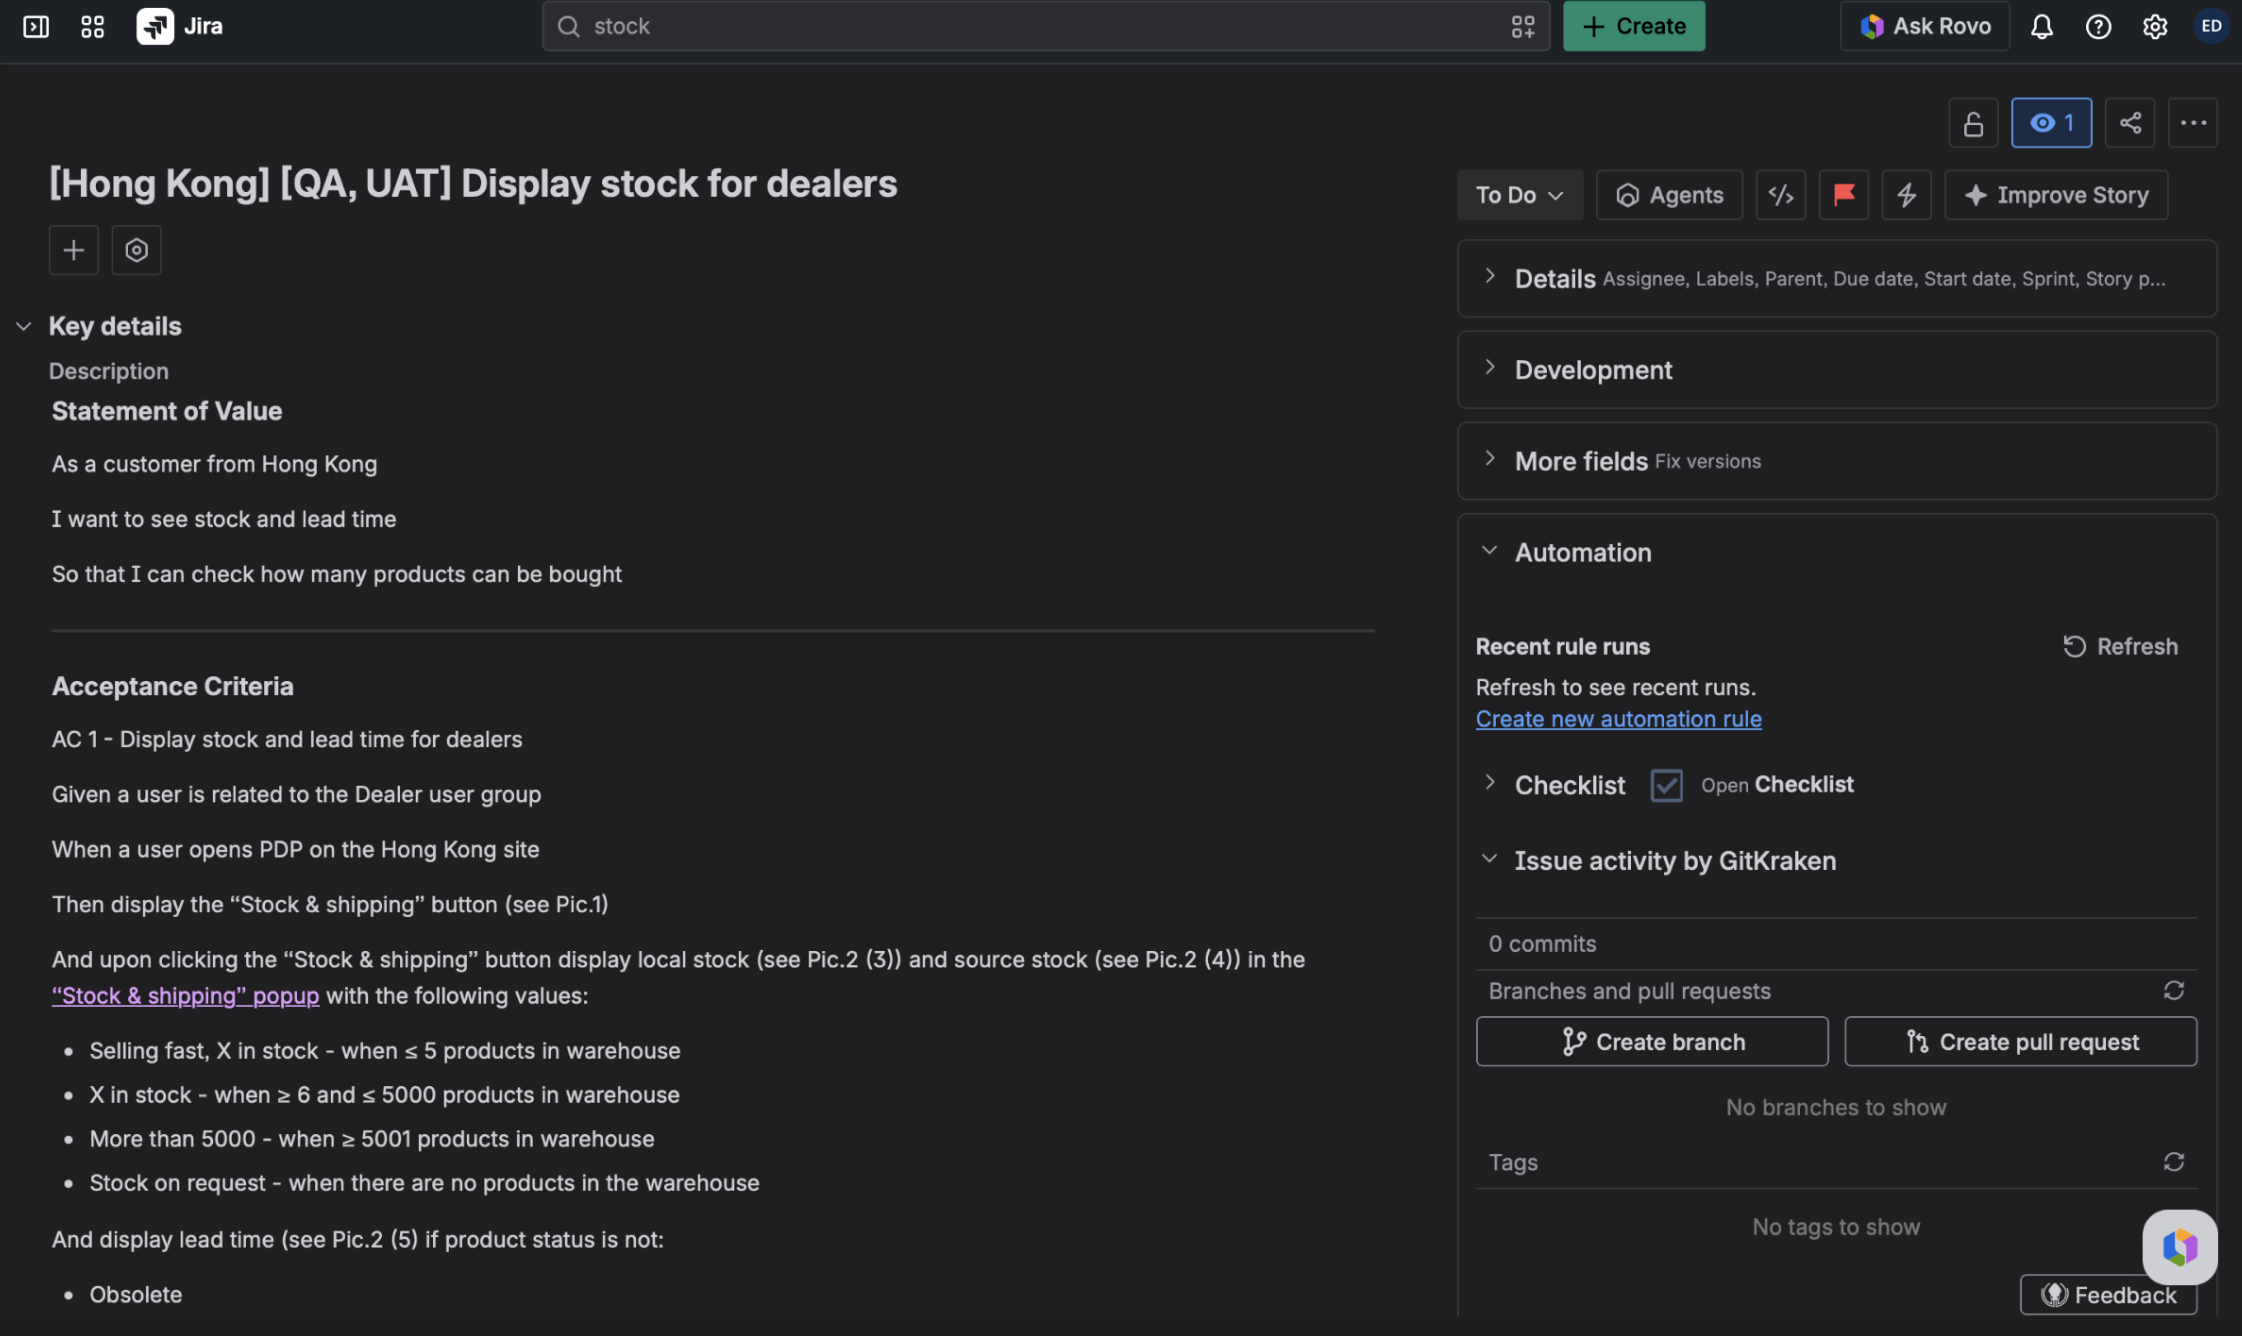Open the help question mark icon
The image size is (2242, 1336).
[x=2098, y=27]
